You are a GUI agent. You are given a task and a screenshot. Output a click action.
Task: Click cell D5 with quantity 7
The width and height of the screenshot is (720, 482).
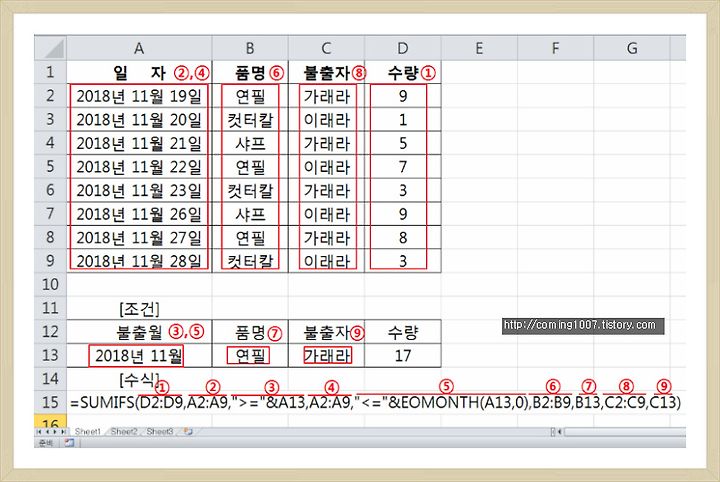click(x=403, y=166)
